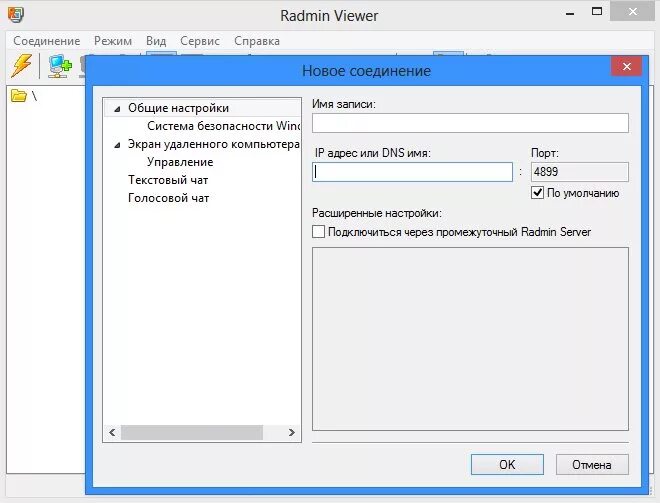Select Голосовой чат in the settings tree

(x=168, y=198)
